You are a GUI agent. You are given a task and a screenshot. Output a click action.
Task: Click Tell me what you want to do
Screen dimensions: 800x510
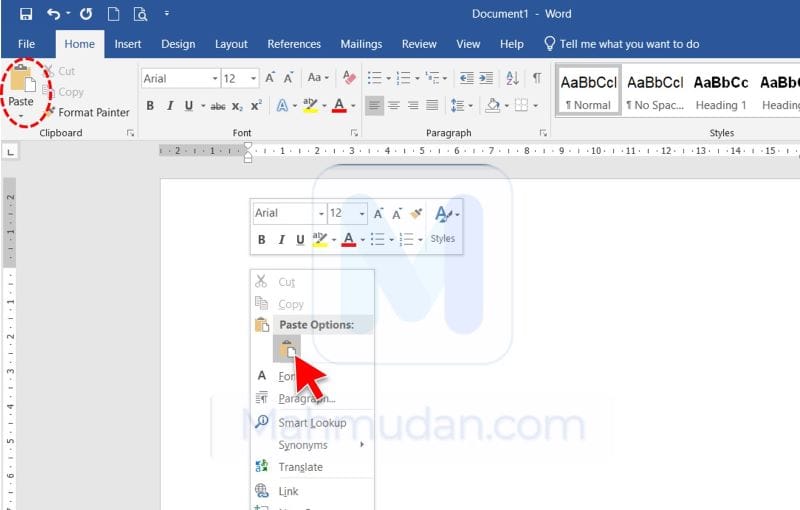pyautogui.click(x=629, y=44)
